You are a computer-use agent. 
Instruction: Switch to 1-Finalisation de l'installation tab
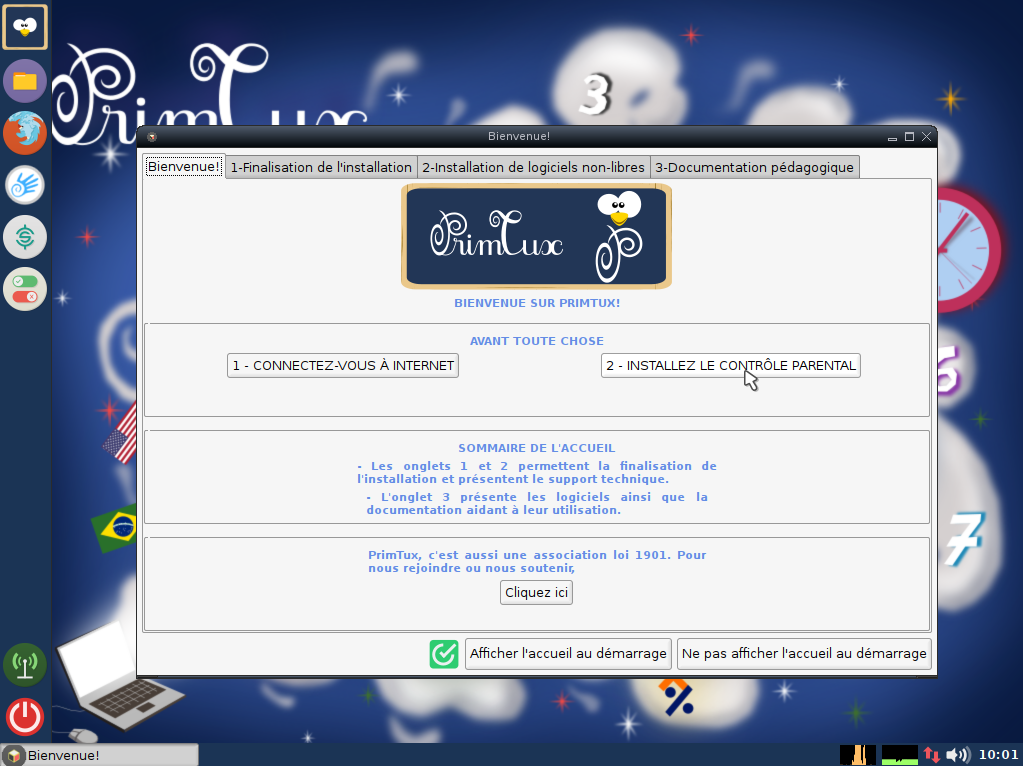[321, 167]
